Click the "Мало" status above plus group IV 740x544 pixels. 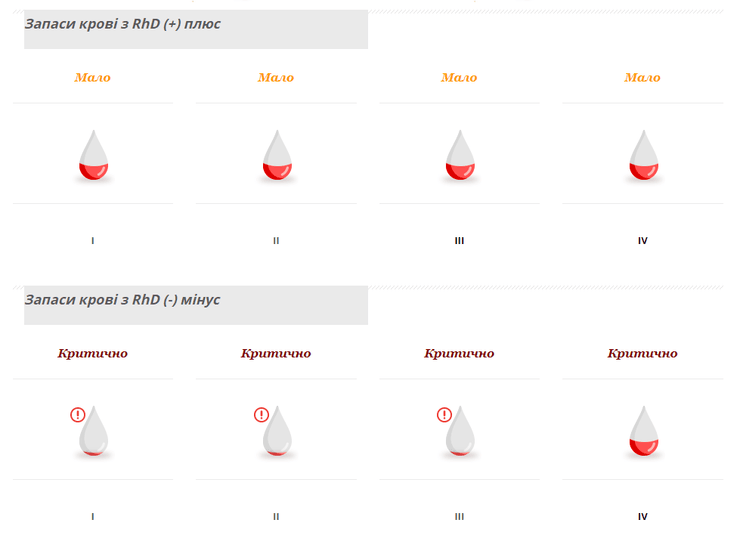pos(643,77)
